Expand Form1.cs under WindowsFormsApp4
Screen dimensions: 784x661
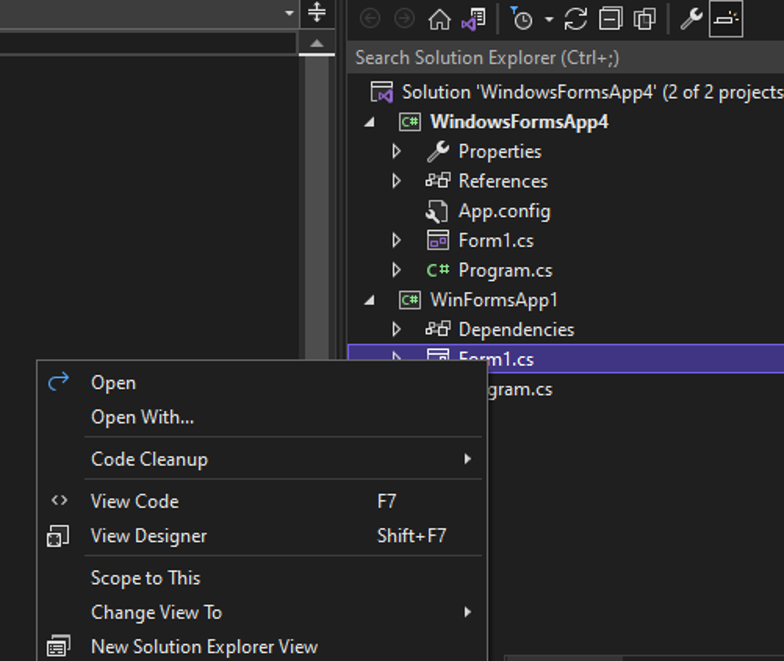coord(396,240)
